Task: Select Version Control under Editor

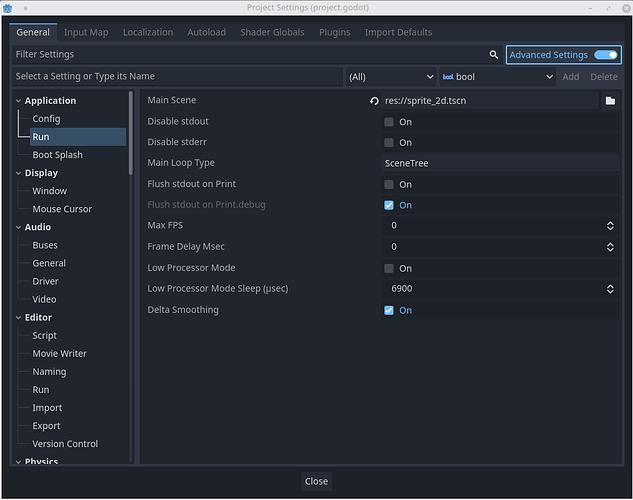Action: pyautogui.click(x=65, y=444)
